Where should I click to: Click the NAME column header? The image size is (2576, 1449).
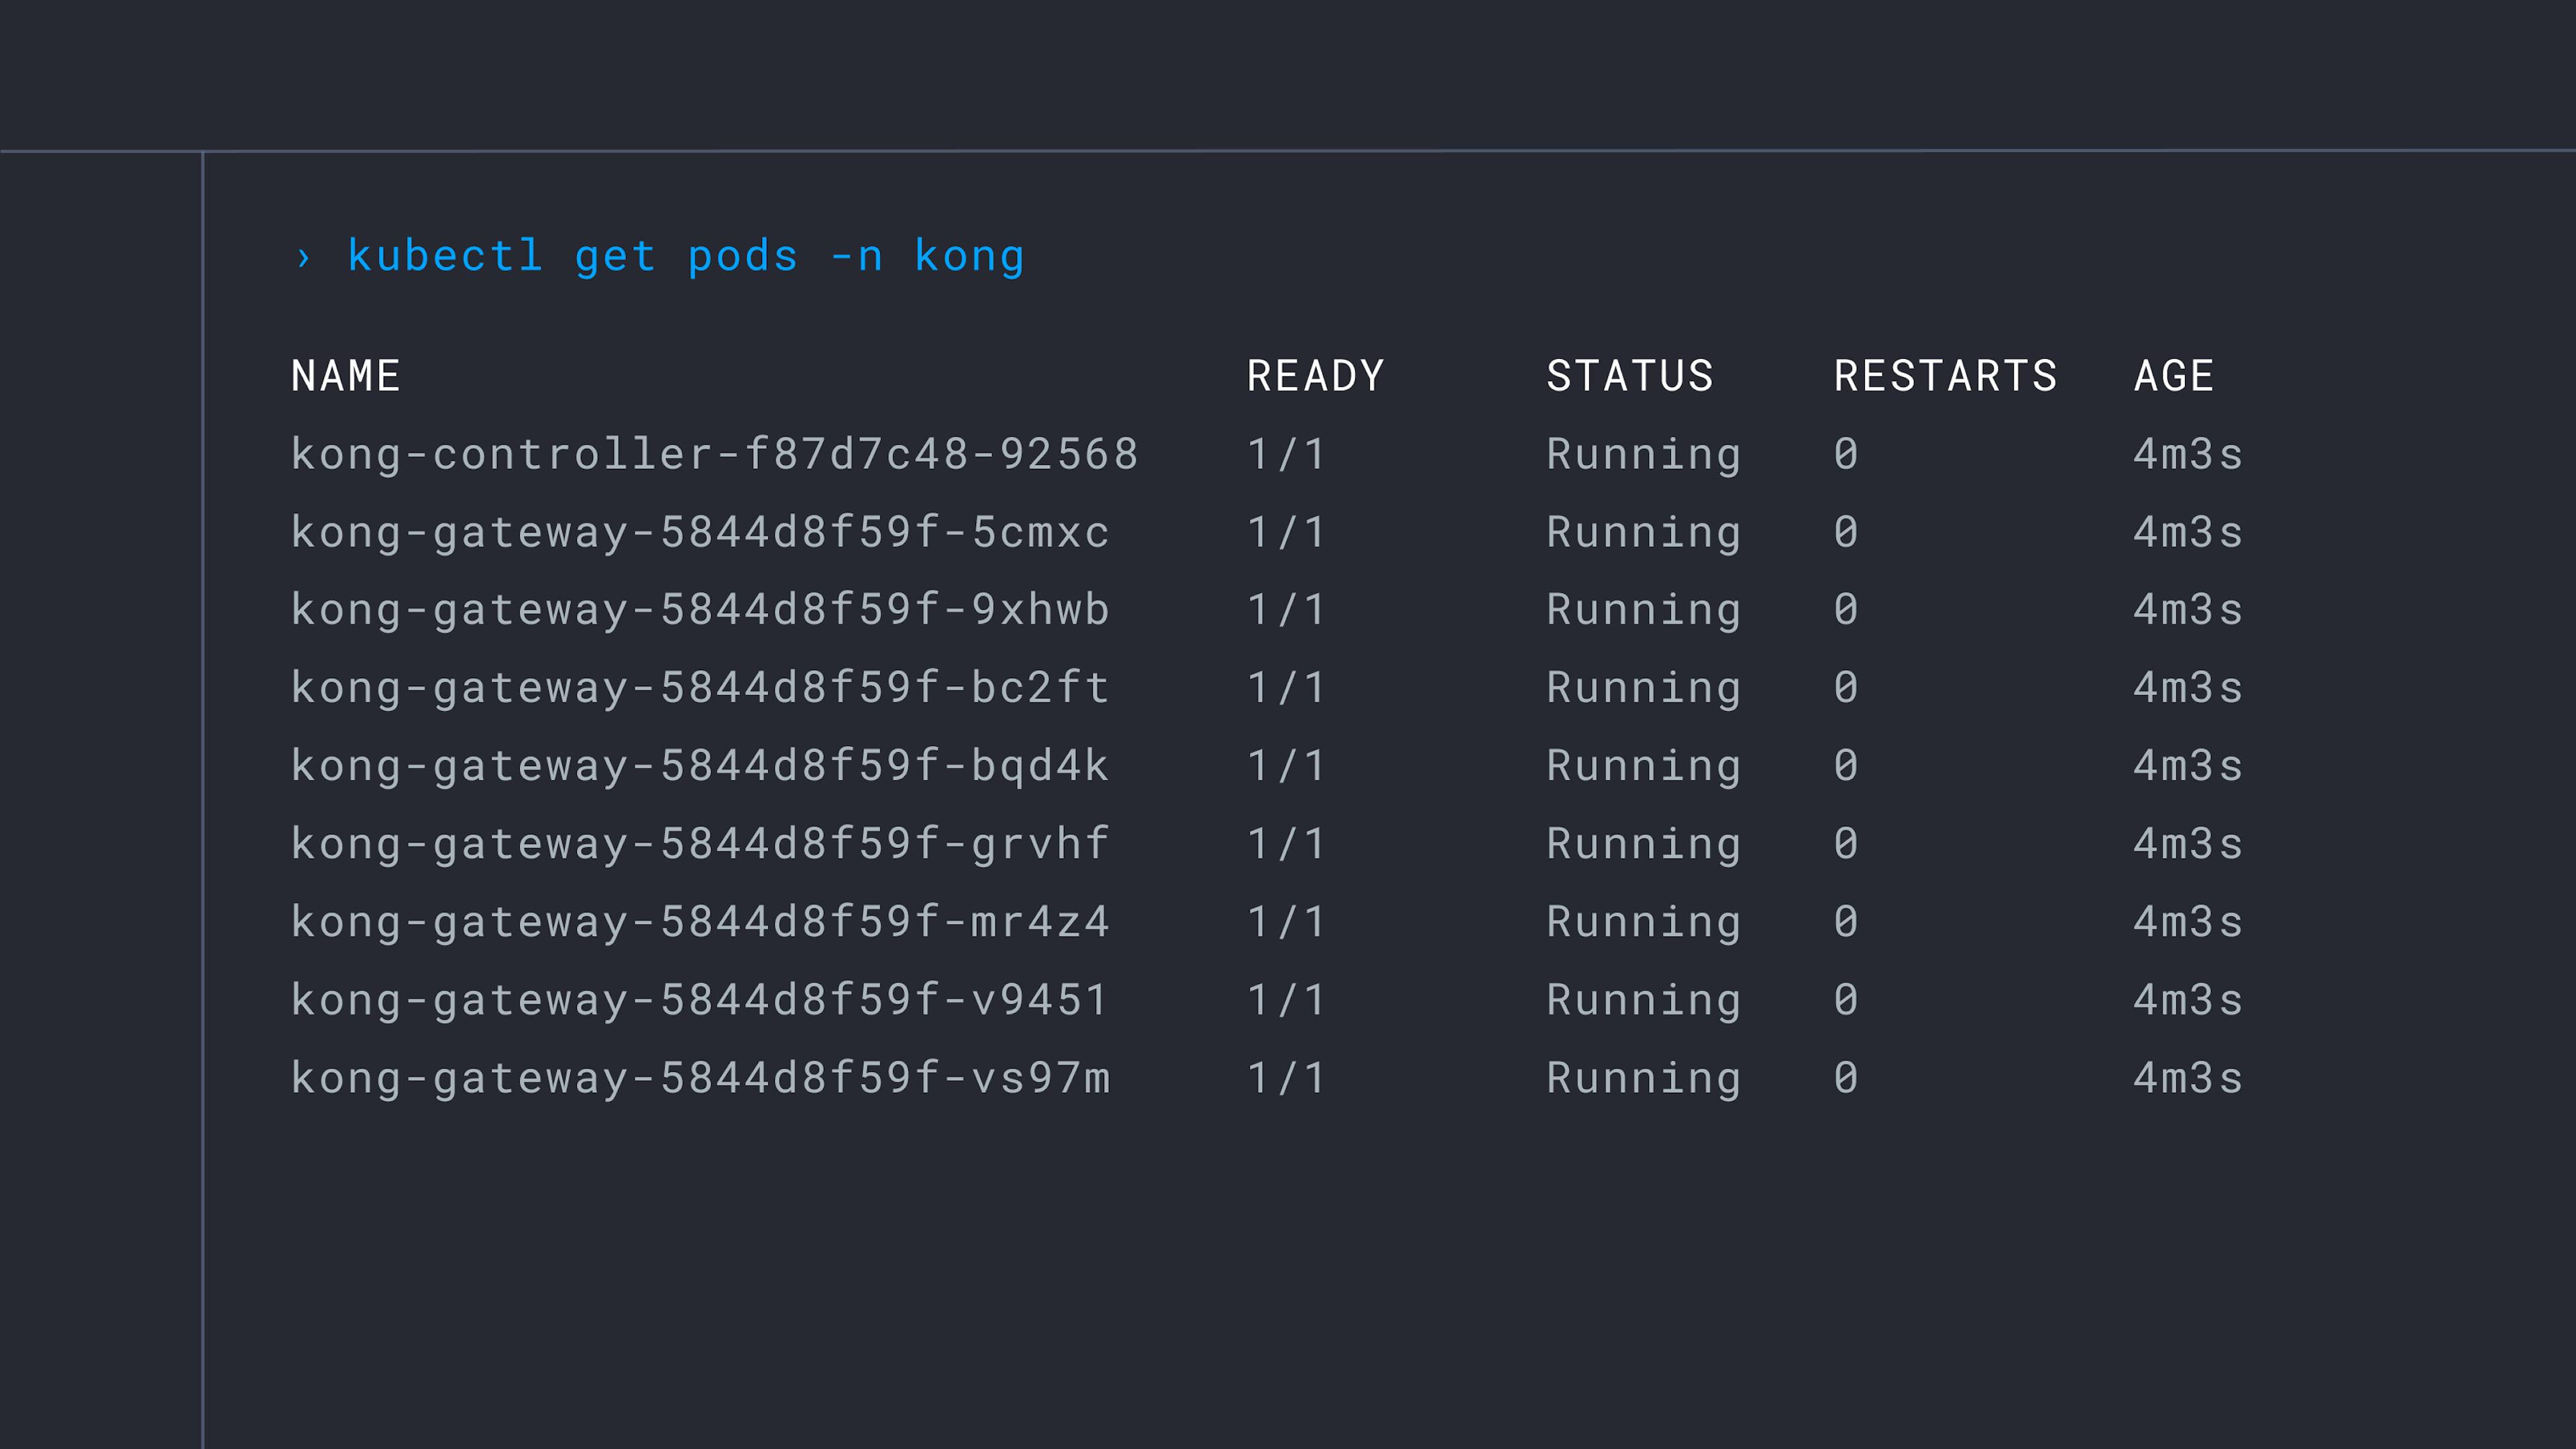(x=345, y=376)
